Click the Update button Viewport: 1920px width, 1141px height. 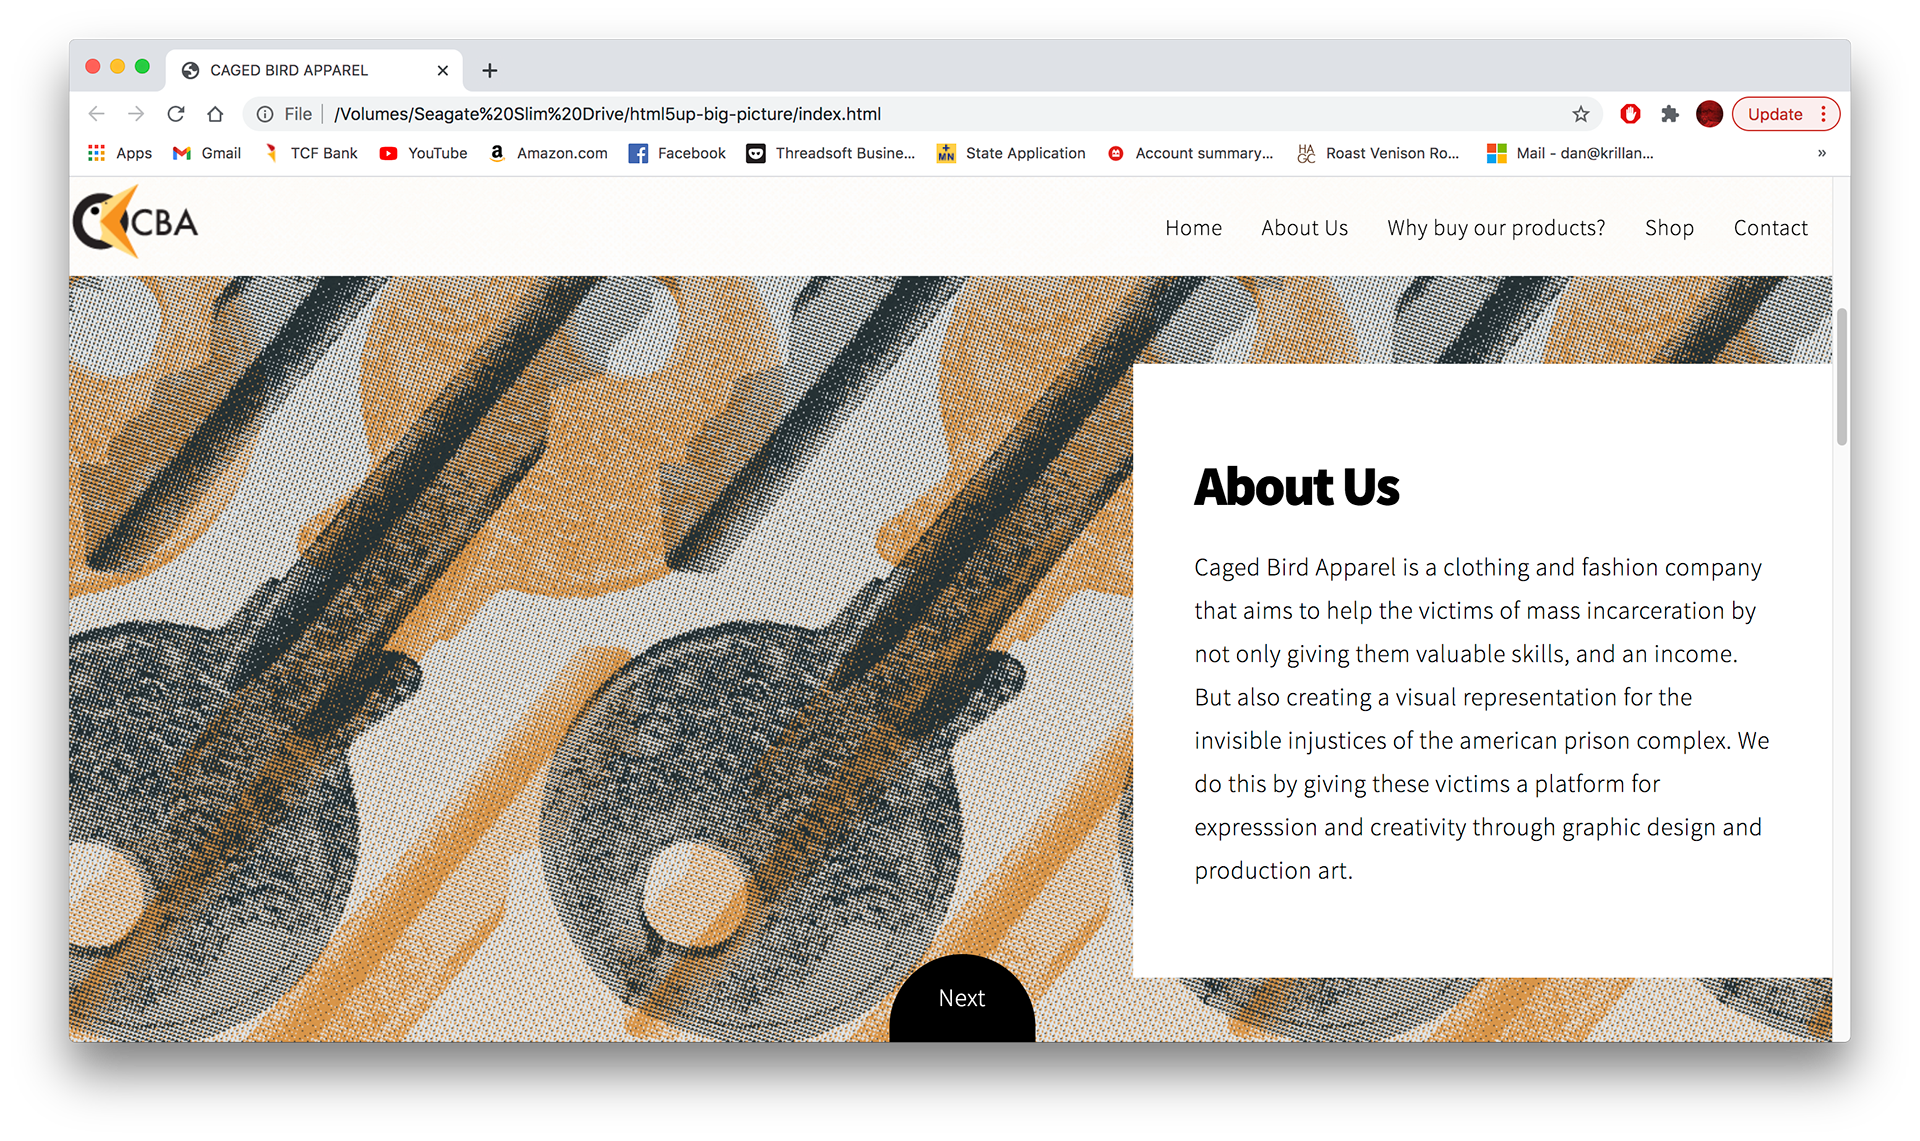pos(1774,114)
